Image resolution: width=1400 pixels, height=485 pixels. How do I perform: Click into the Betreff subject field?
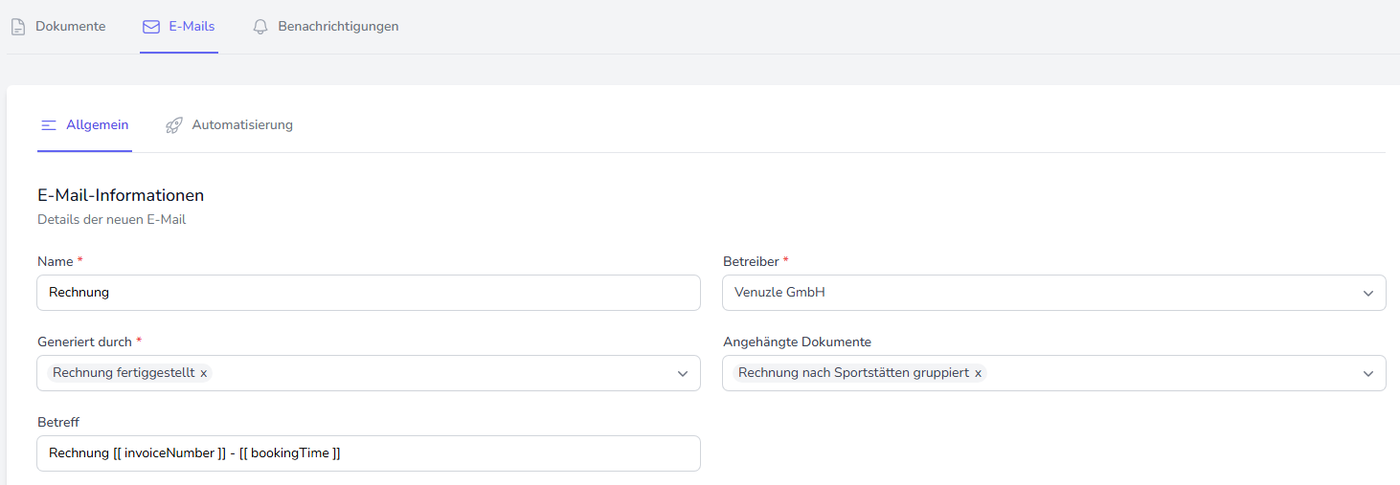point(368,453)
